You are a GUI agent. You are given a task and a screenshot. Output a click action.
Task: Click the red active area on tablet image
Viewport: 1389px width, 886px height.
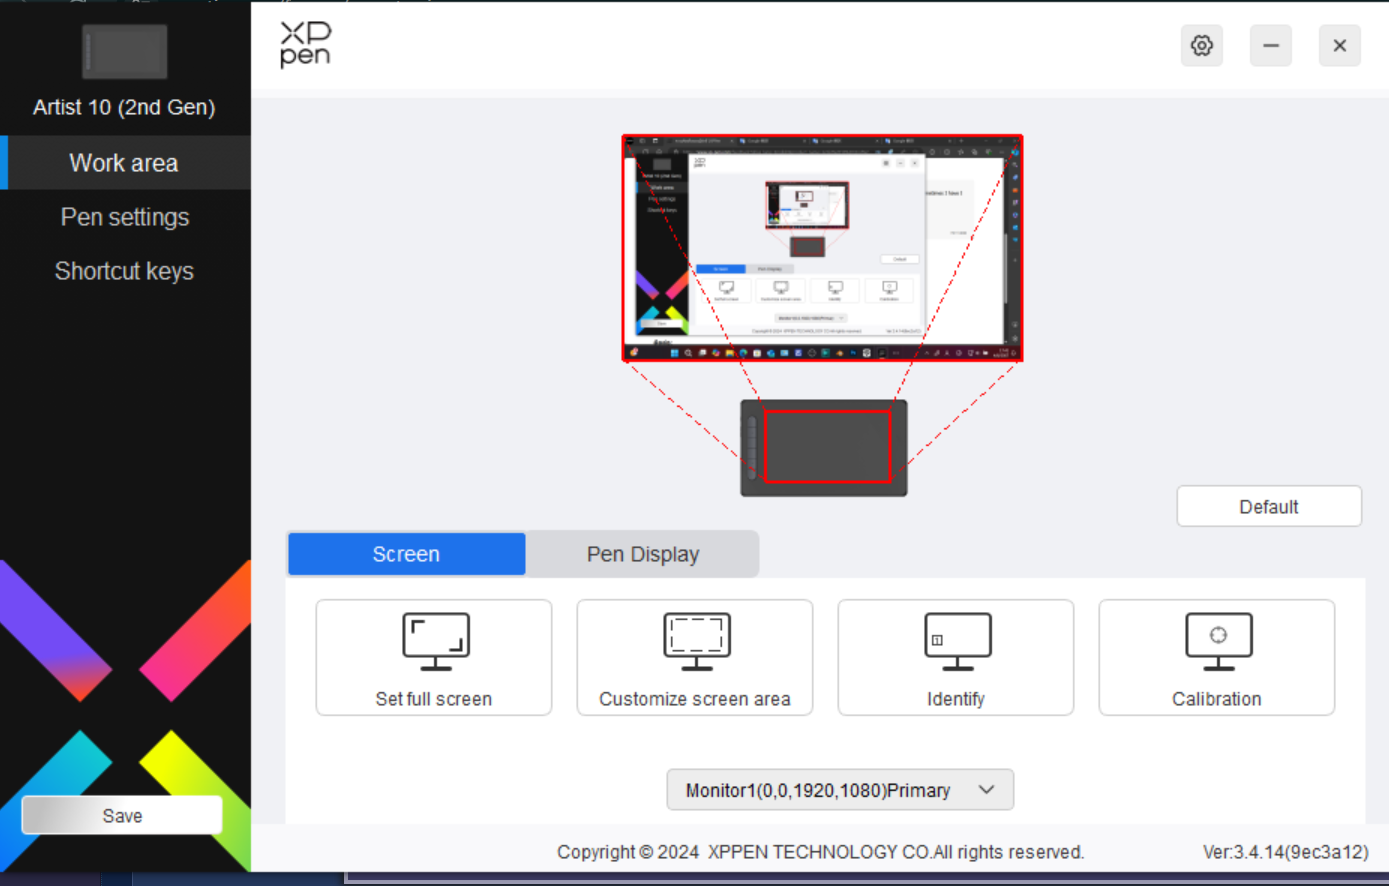click(827, 446)
